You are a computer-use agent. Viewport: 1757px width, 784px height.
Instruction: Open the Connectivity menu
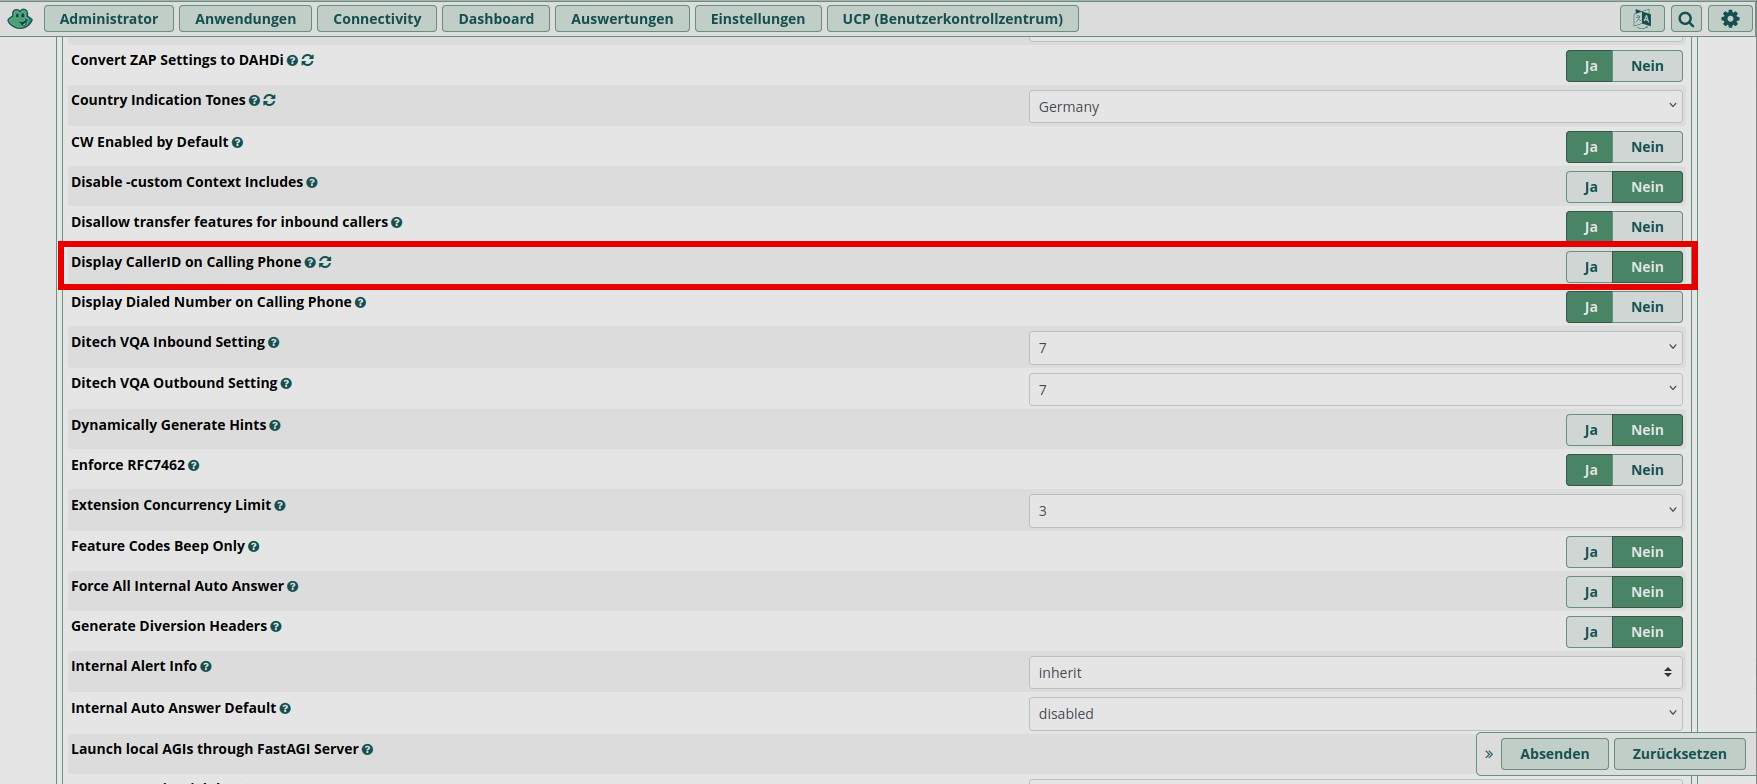pos(377,18)
